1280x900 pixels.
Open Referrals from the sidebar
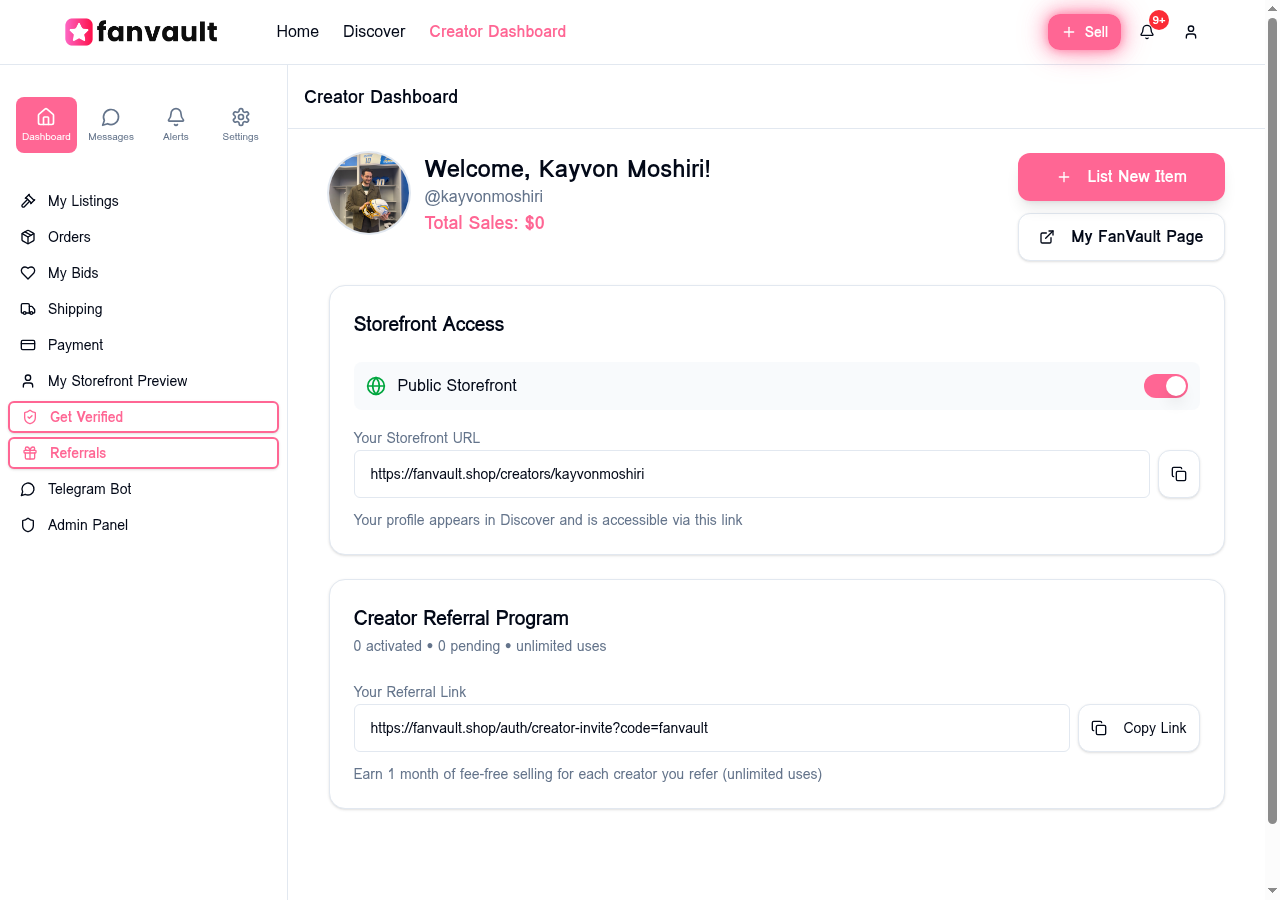[x=143, y=453]
